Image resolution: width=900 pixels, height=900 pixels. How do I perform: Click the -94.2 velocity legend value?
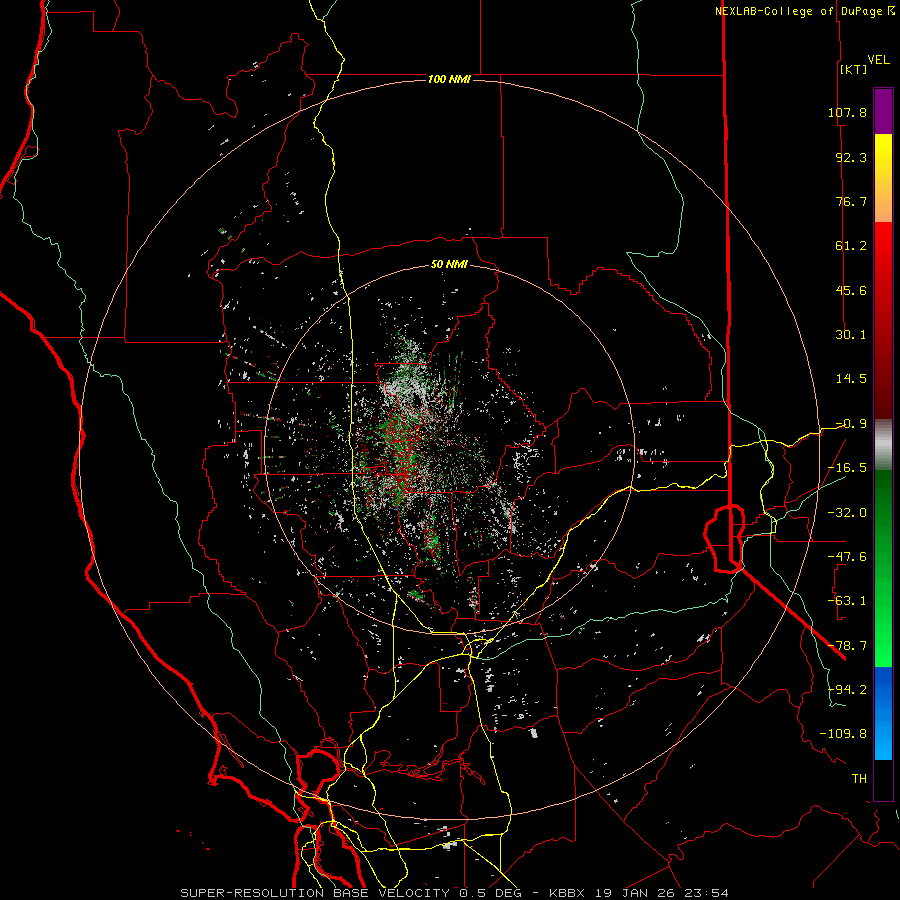pos(847,690)
